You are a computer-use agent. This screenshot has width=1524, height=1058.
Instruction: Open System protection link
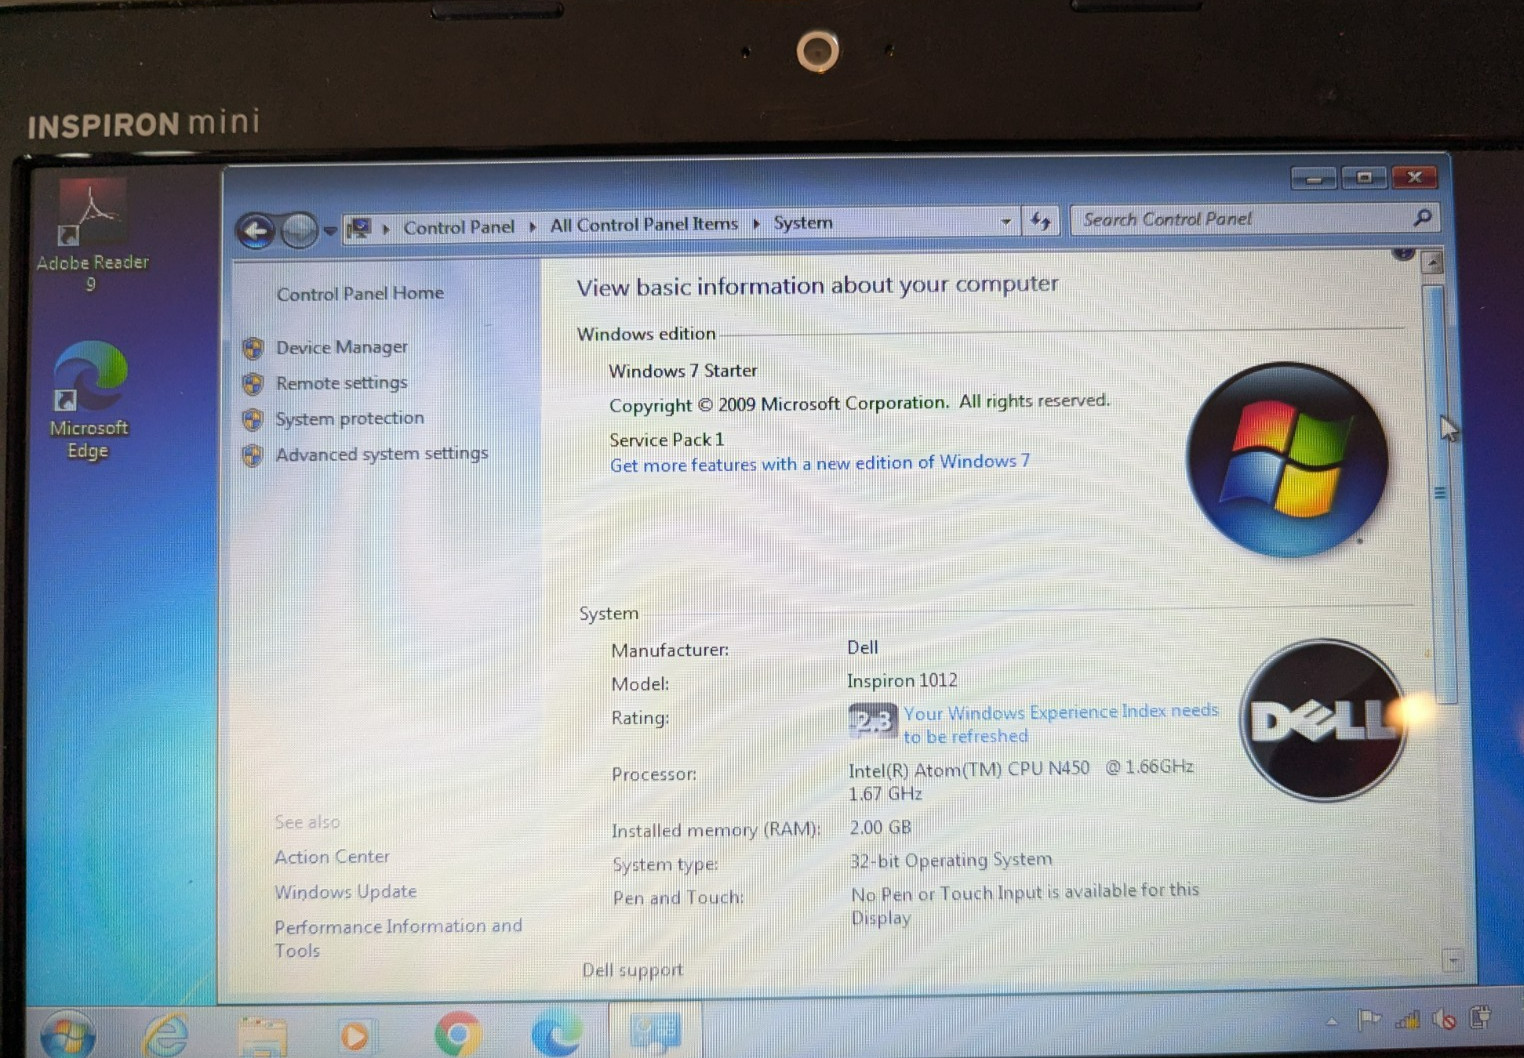(350, 418)
